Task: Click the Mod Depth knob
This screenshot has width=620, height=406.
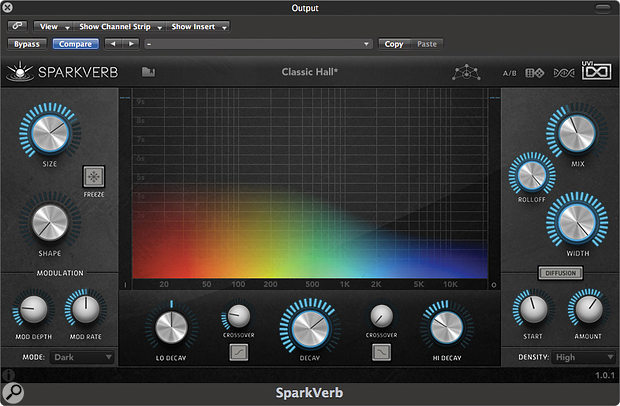Action: coord(33,310)
